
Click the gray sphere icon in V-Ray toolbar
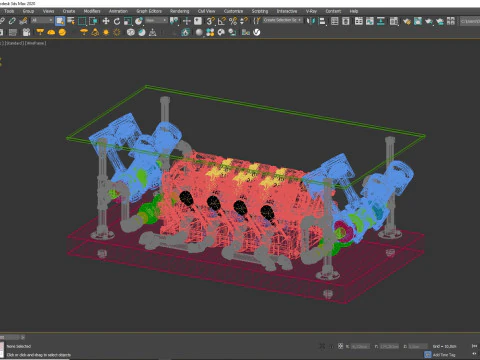[x=199, y=32]
